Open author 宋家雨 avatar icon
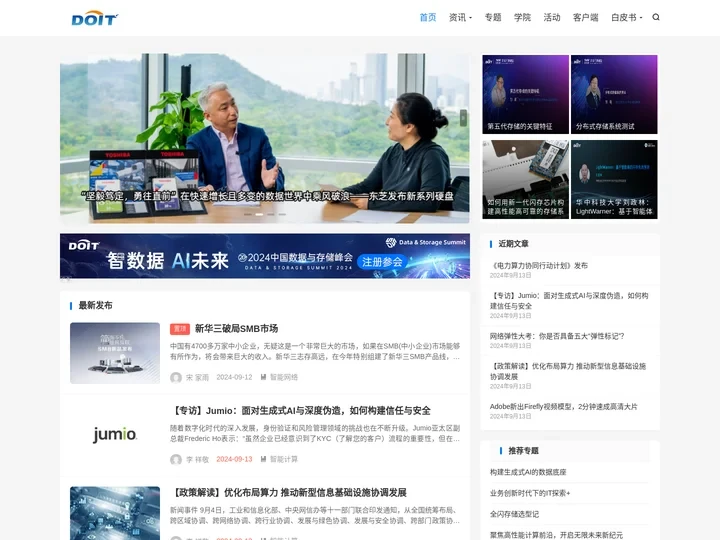This screenshot has width=720, height=540. [x=176, y=377]
